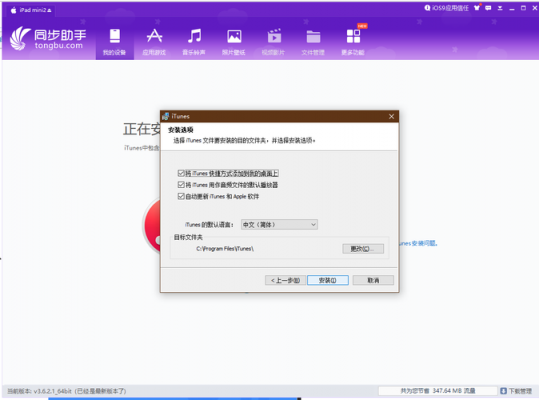The height and width of the screenshot is (400, 539).
Task: Click the Tongbu Assistant logo
Action: pos(48,39)
